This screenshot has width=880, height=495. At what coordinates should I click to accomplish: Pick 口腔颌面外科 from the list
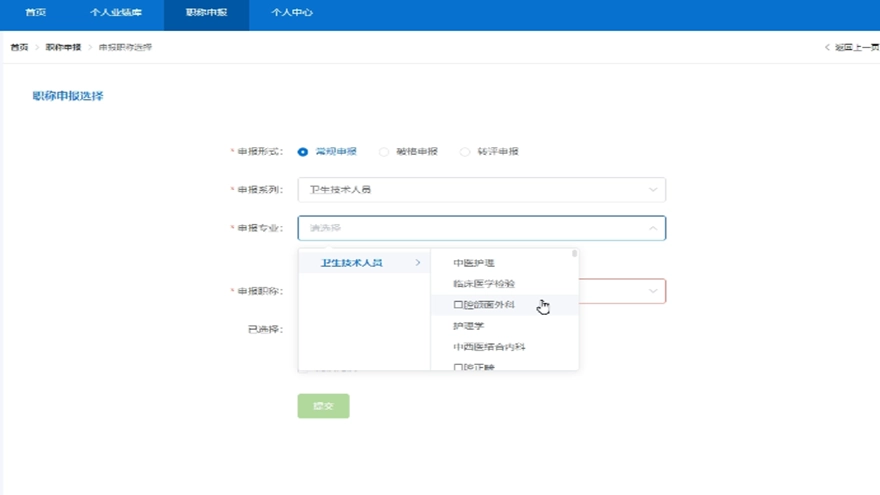[x=484, y=305]
